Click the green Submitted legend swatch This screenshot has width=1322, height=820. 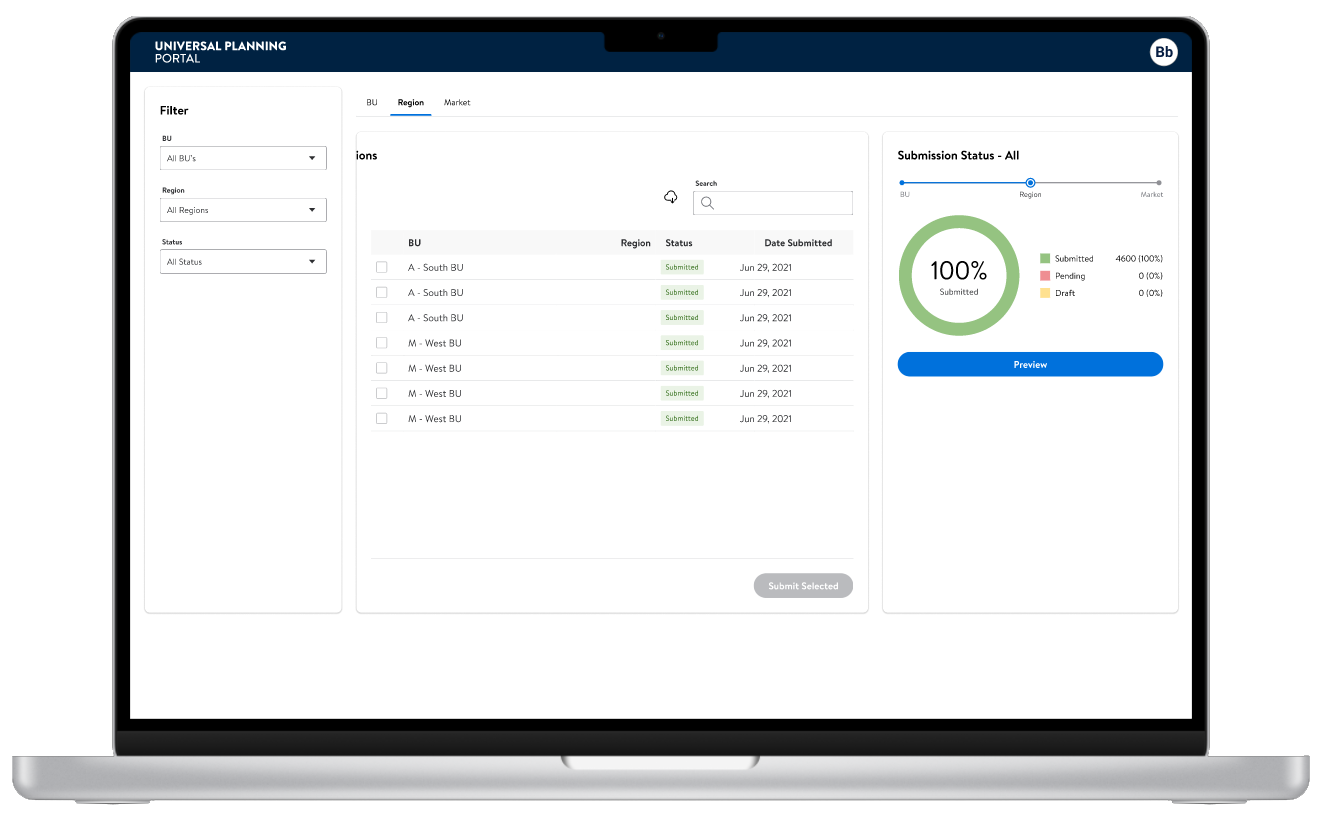[x=1045, y=258]
